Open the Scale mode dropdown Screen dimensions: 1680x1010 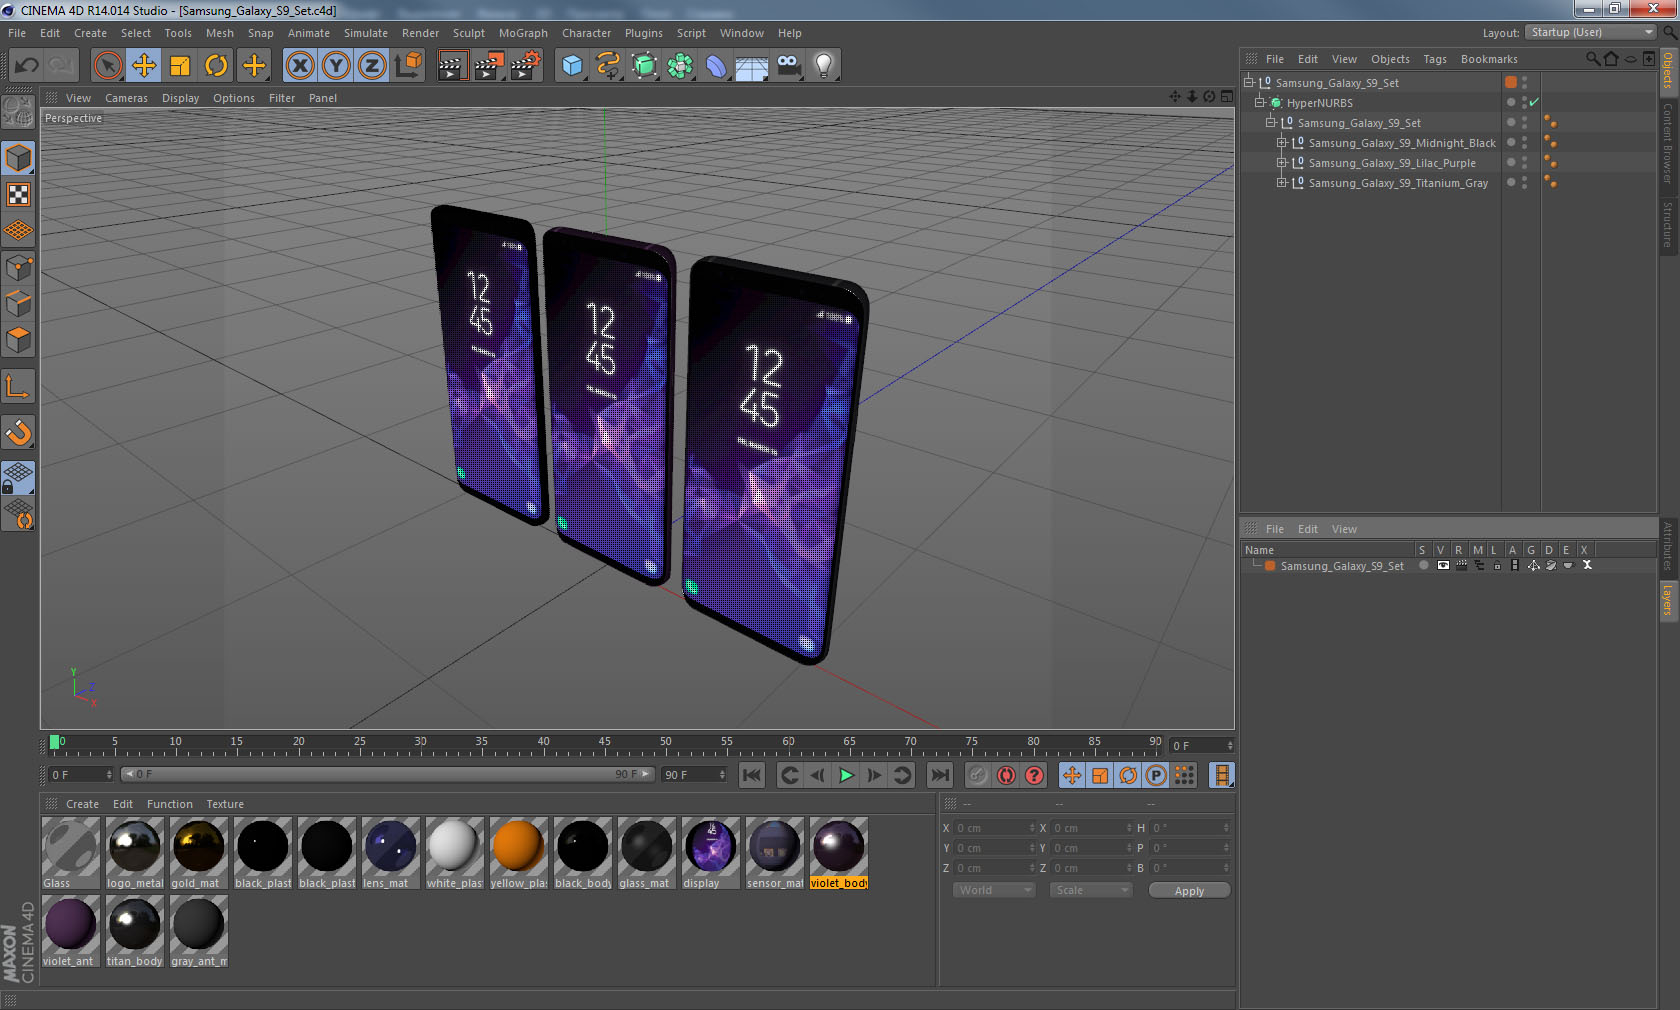tap(1090, 890)
